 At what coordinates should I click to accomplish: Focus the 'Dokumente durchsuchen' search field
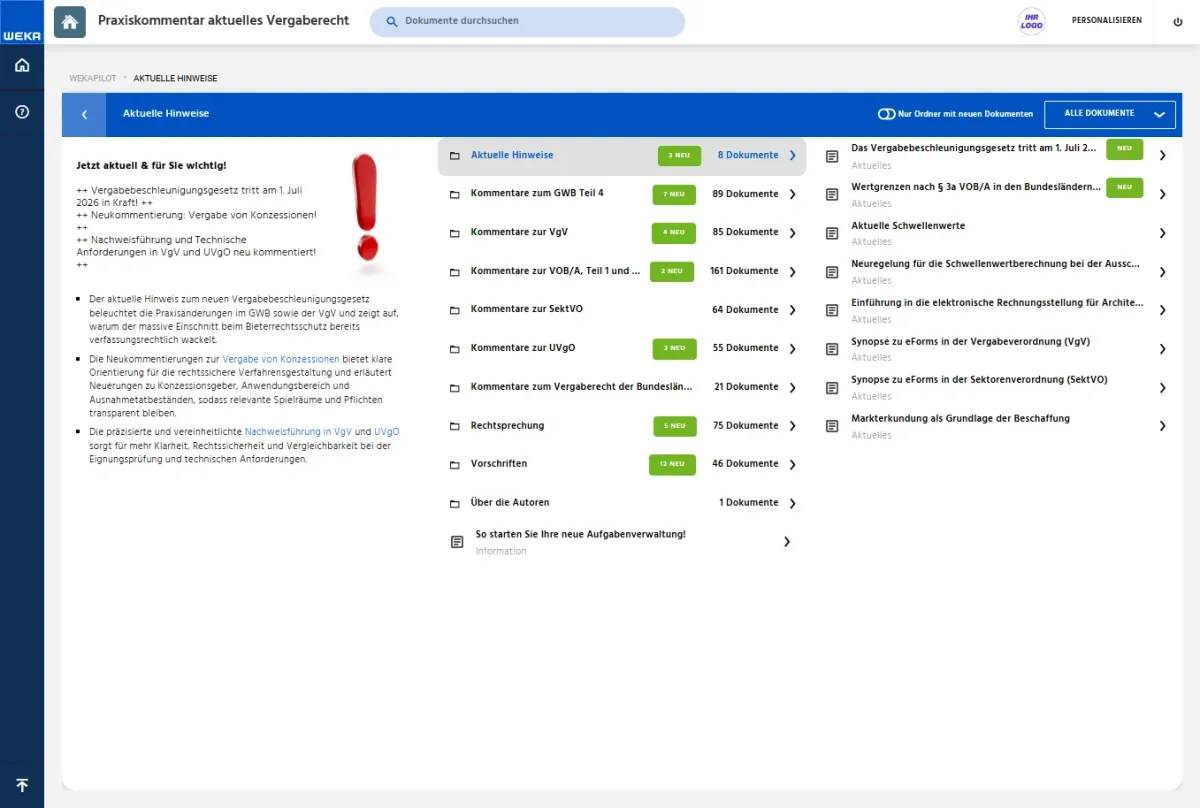click(527, 21)
